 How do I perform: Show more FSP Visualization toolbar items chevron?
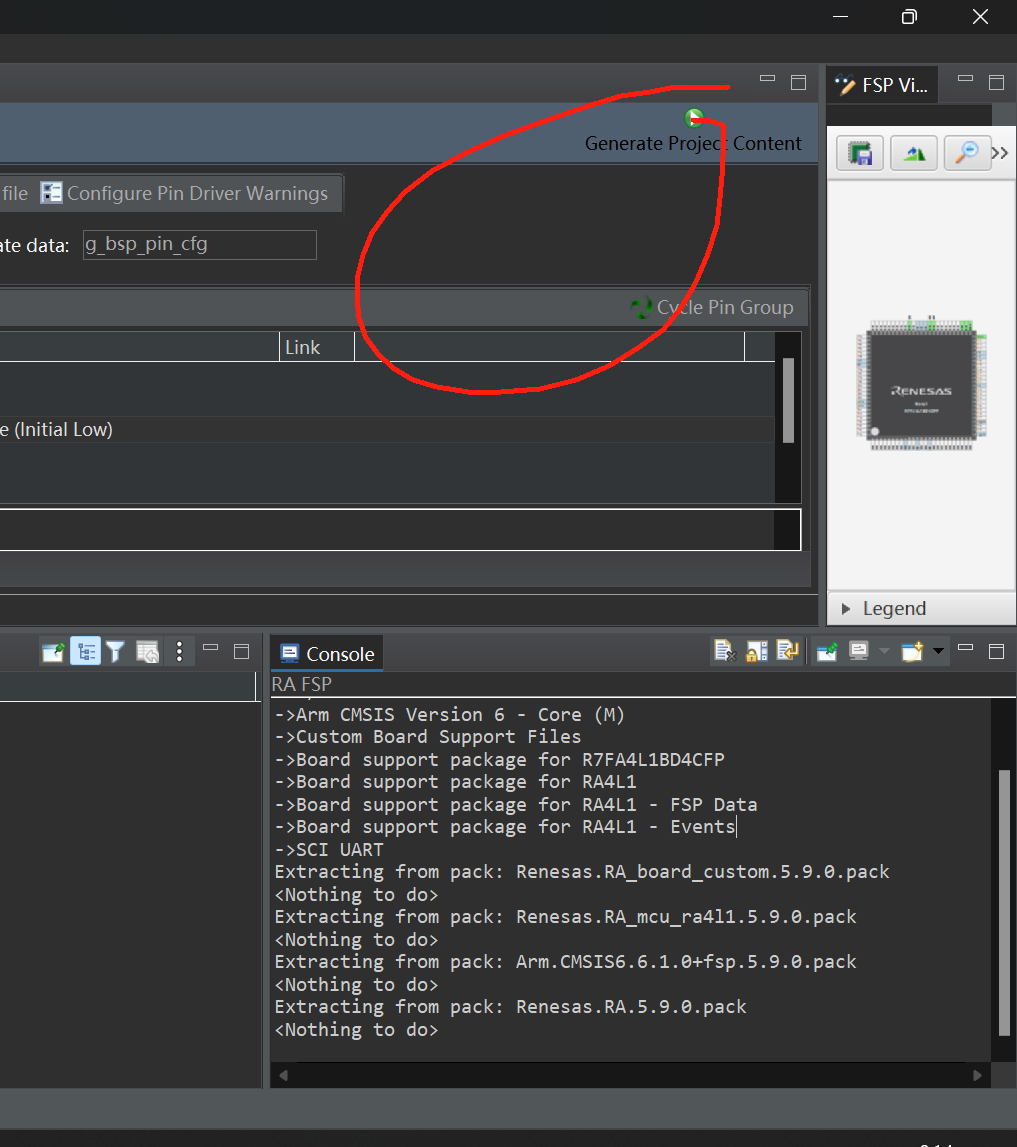tap(1000, 153)
